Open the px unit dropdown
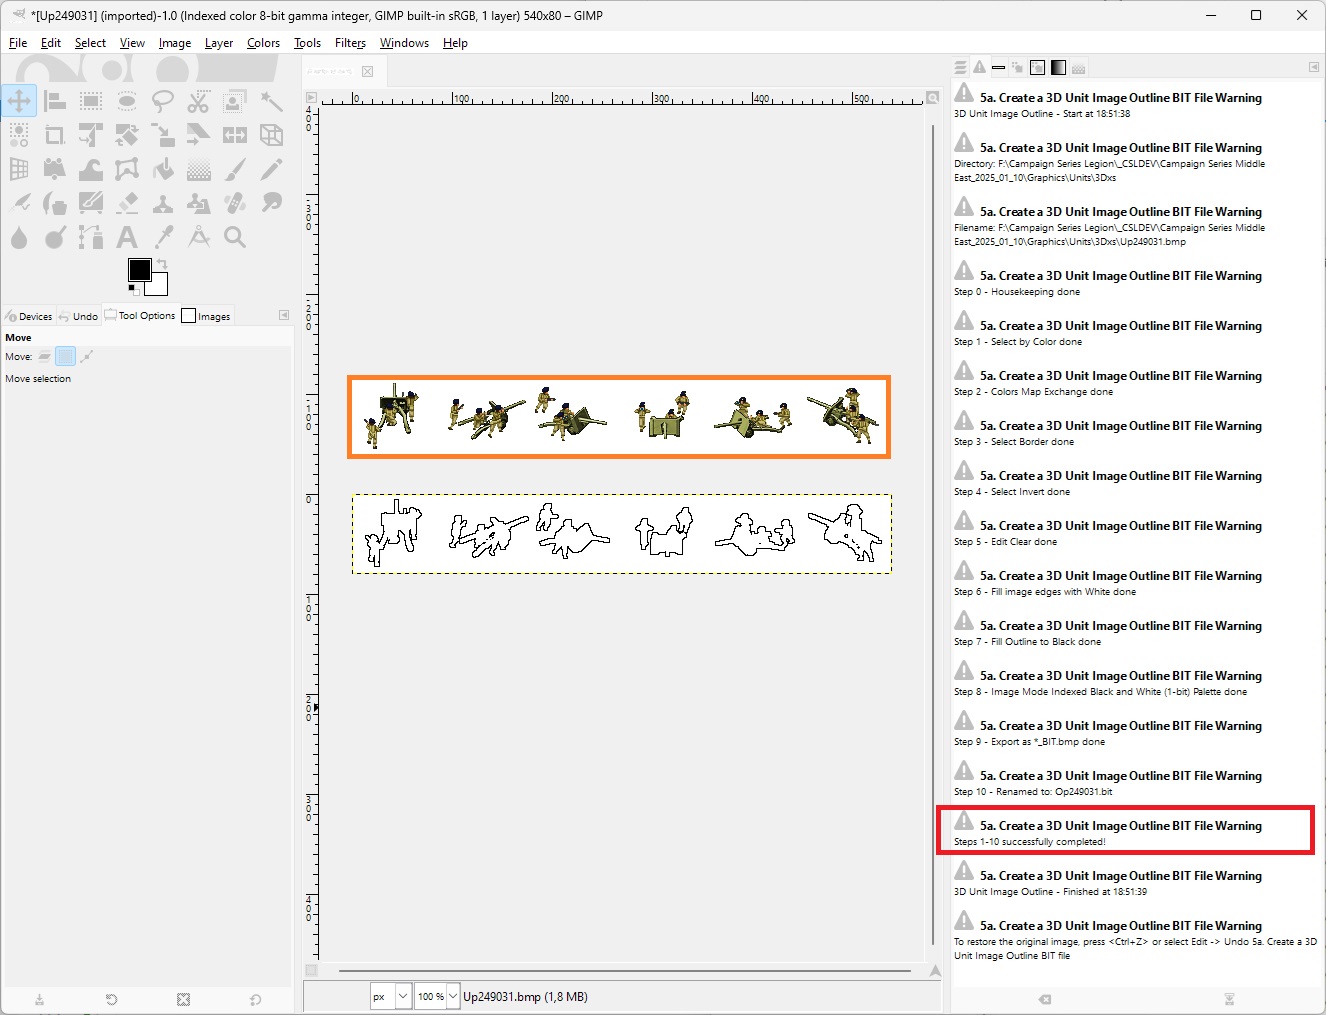Screen dimensions: 1326x1015 [x=391, y=996]
